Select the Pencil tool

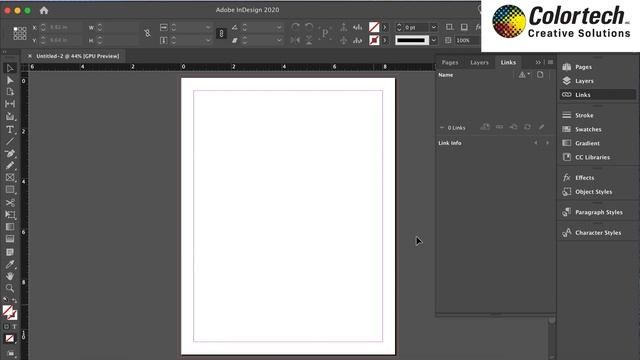point(10,166)
